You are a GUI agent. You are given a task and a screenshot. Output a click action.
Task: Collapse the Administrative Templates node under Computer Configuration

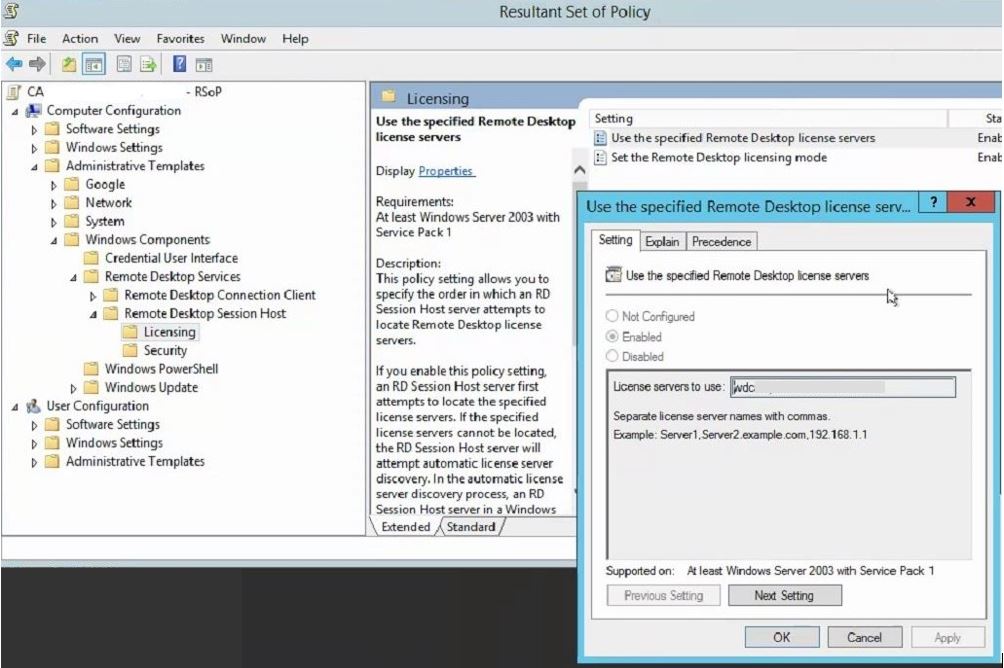(x=36, y=167)
